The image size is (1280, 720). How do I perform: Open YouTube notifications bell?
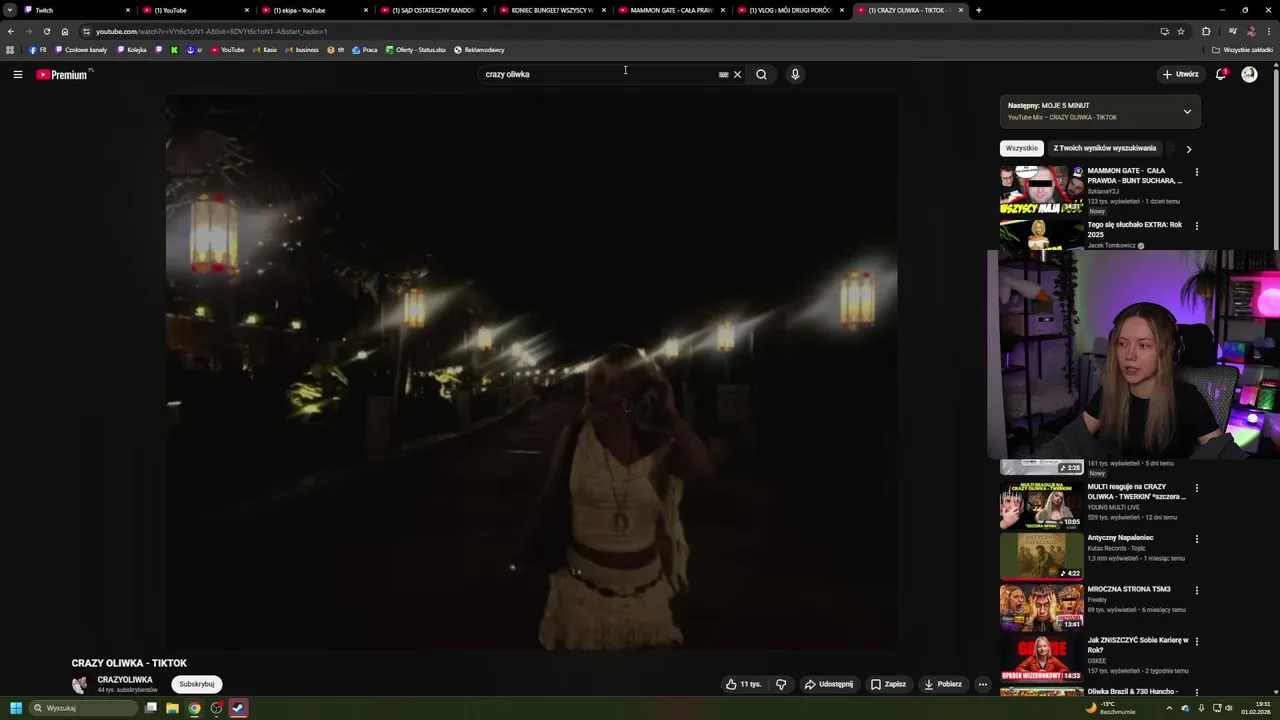(x=1220, y=74)
